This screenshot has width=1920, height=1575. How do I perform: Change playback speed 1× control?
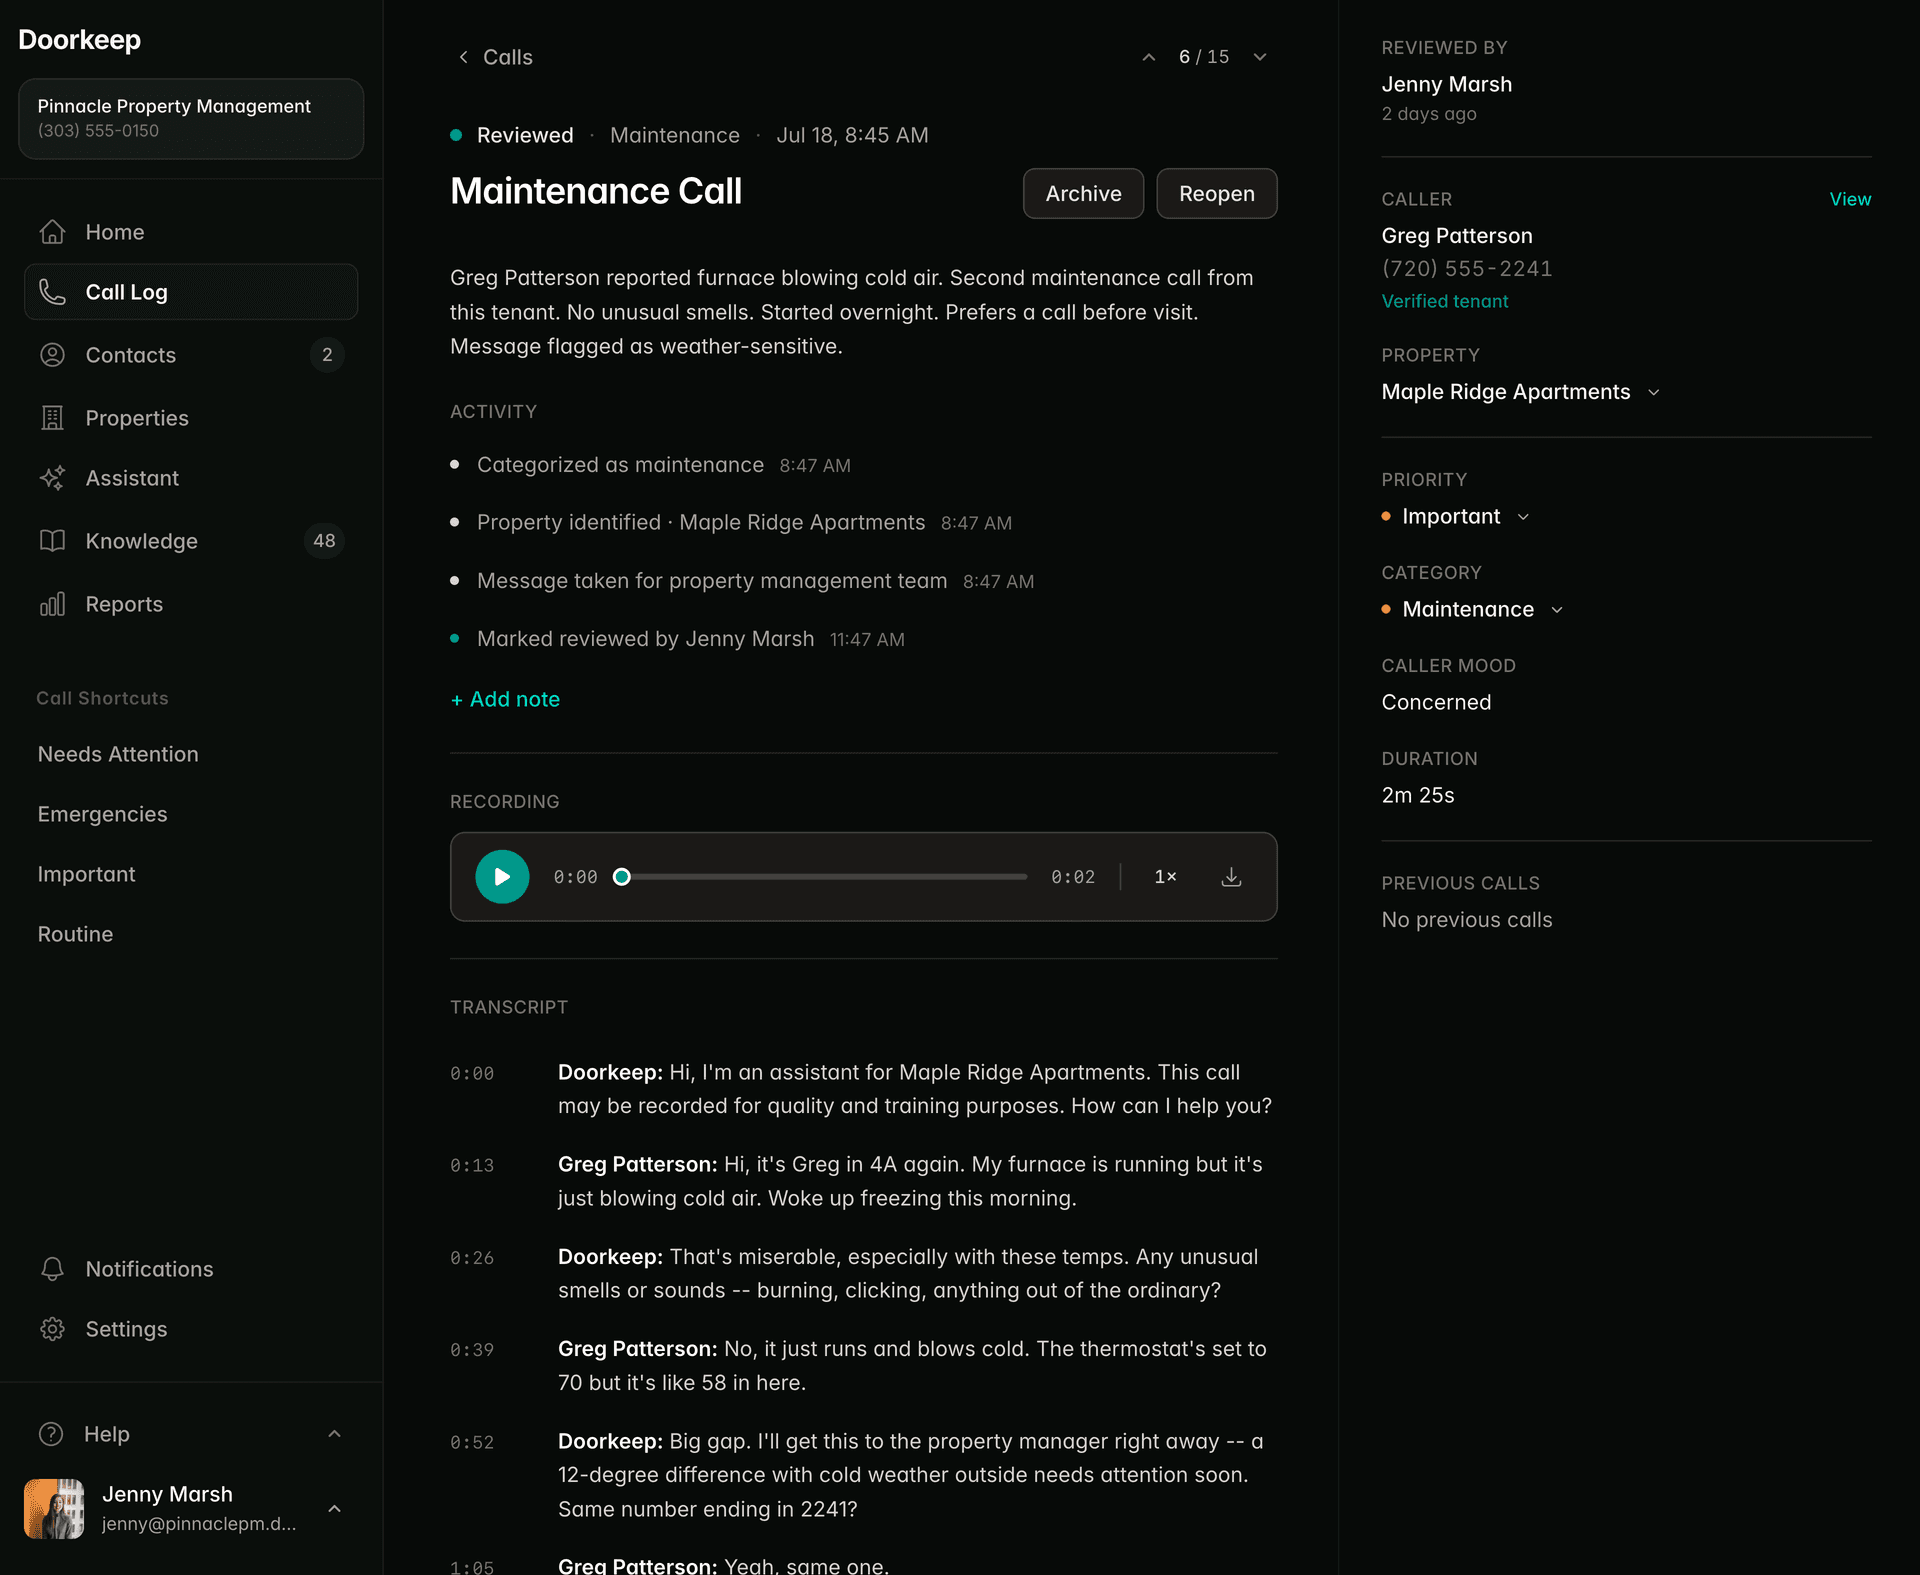coord(1165,877)
